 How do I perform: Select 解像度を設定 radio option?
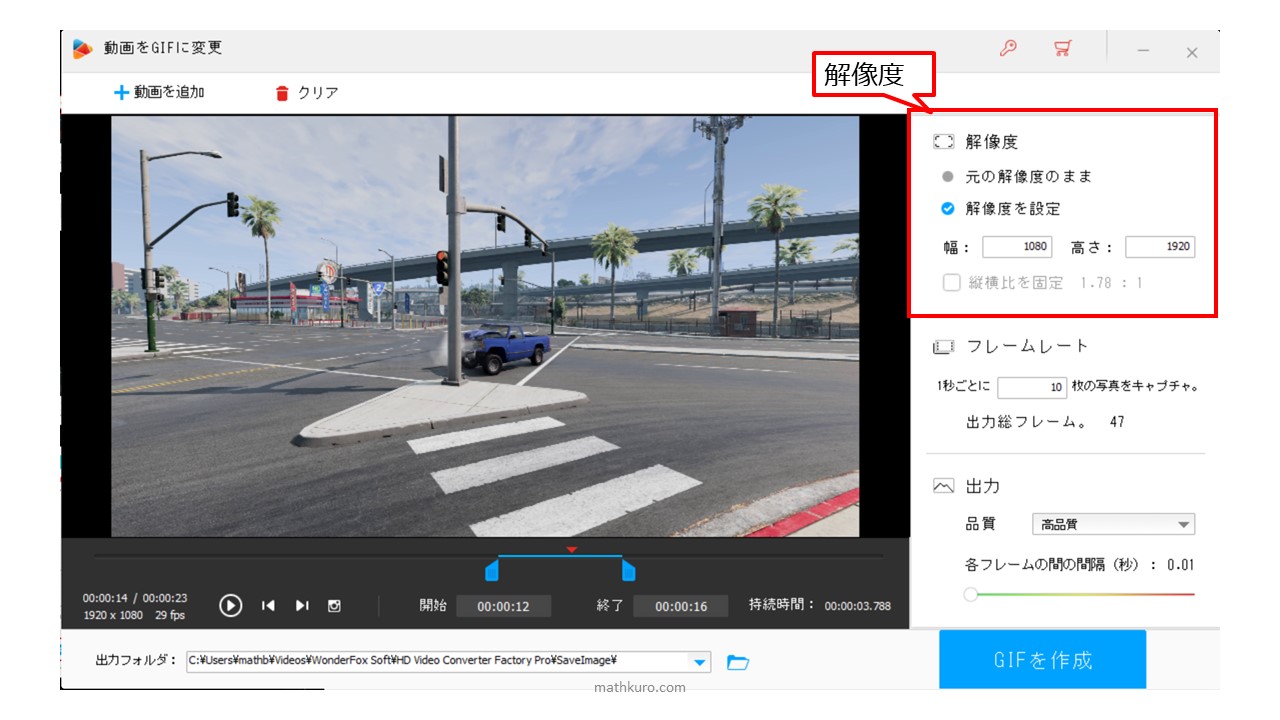click(x=1001, y=209)
